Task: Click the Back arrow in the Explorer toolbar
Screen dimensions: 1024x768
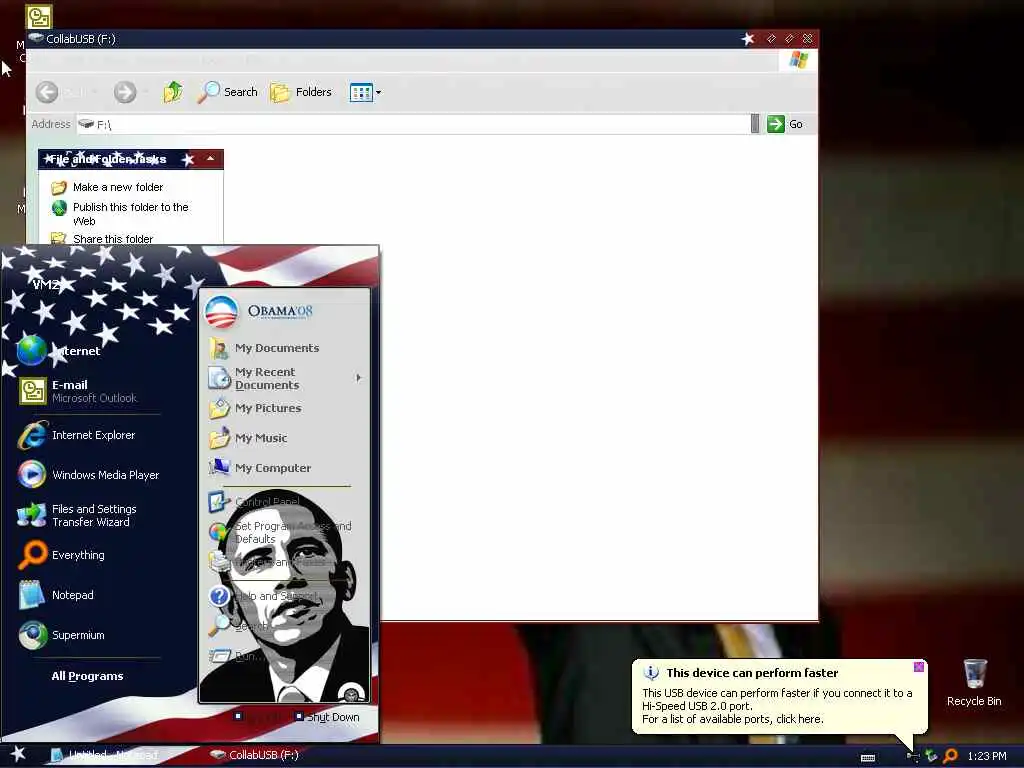Action: [47, 92]
